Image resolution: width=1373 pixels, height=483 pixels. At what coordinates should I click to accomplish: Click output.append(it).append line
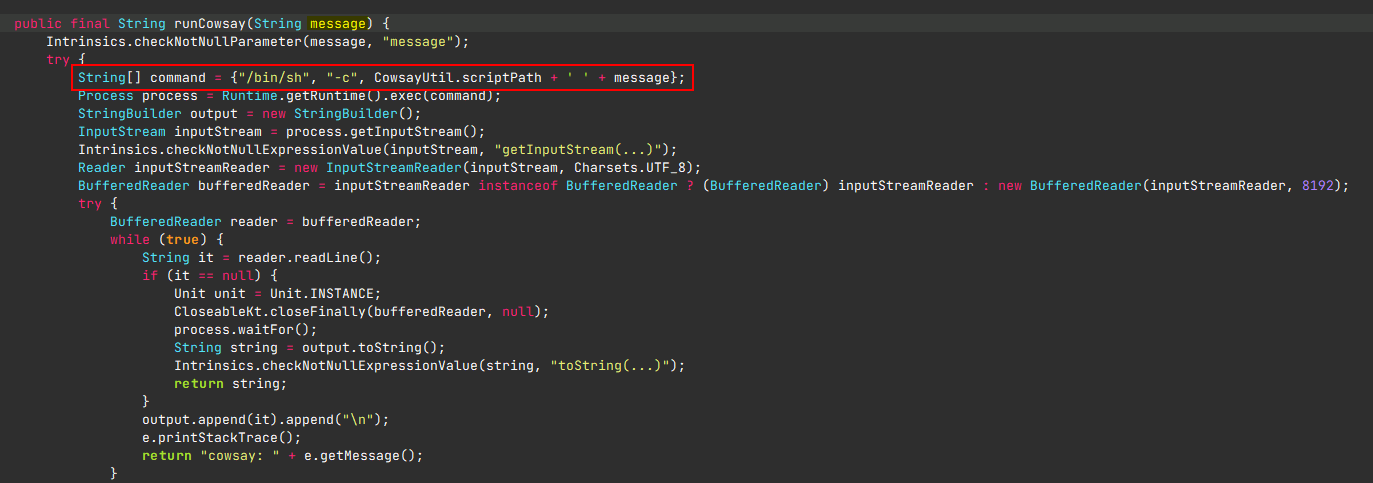[x=266, y=420]
